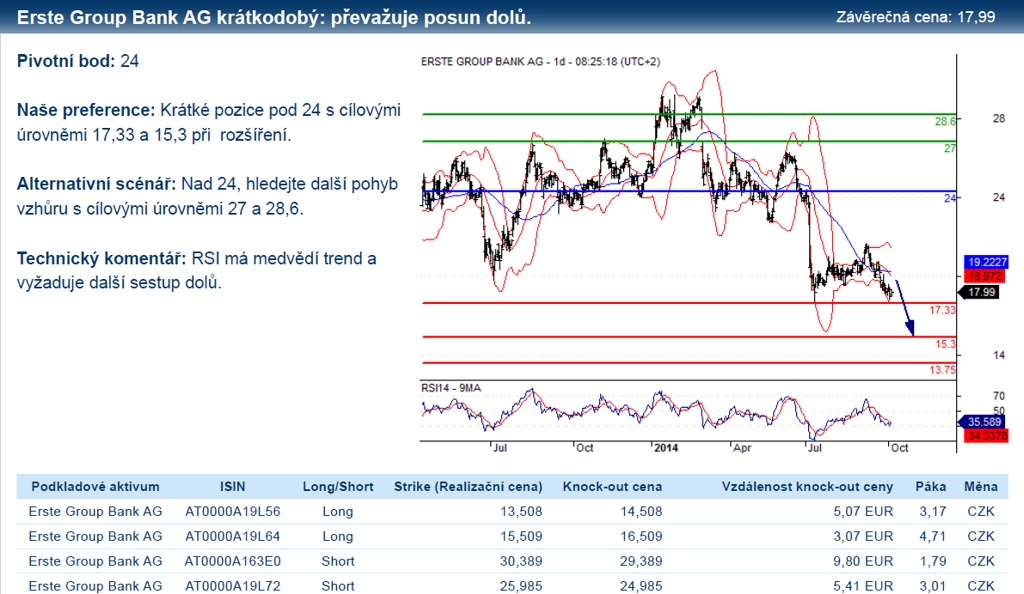Click the Apr label on the time axis
Viewport: 1024px width, 594px height.
pos(742,448)
